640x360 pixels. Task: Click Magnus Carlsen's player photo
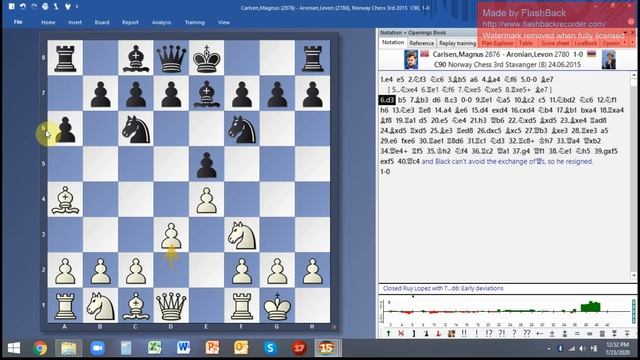tap(411, 60)
